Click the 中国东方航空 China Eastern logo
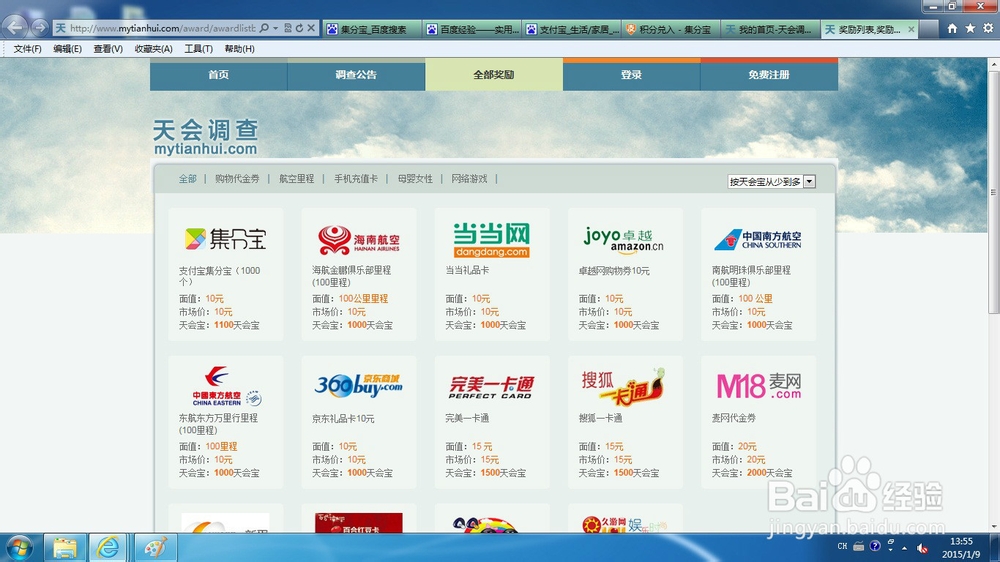 [225, 387]
